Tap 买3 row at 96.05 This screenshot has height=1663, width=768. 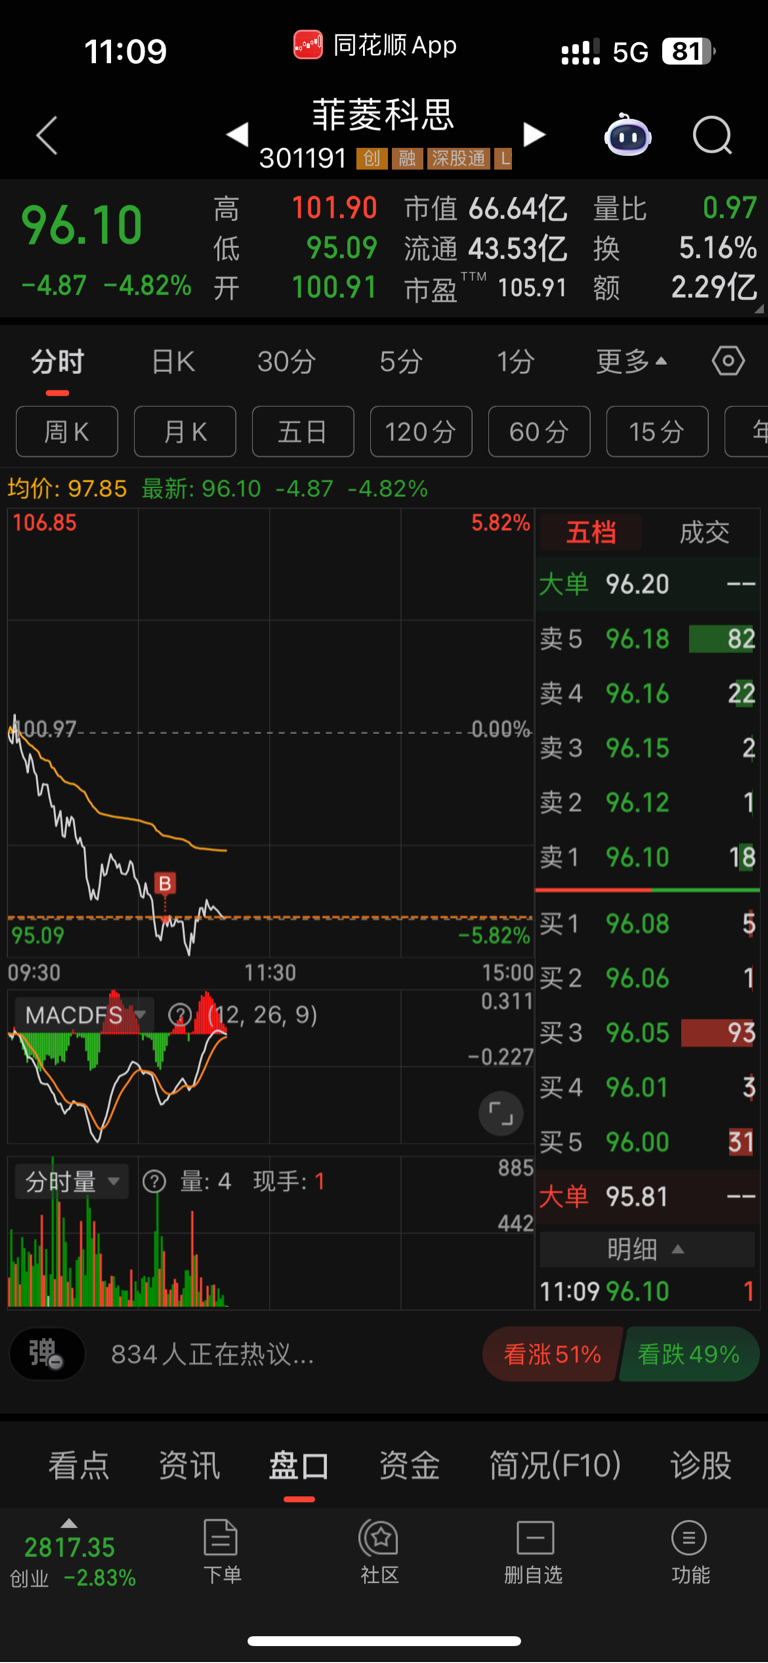point(647,1032)
